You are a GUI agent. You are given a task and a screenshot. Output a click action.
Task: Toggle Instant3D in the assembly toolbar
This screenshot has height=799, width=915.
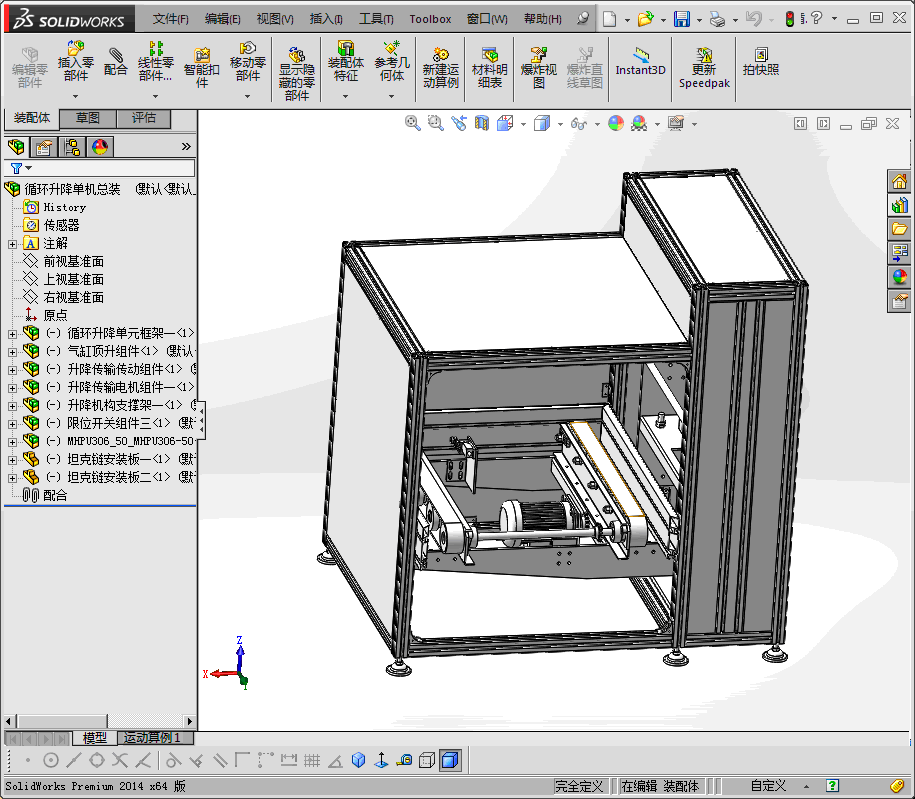coord(640,61)
